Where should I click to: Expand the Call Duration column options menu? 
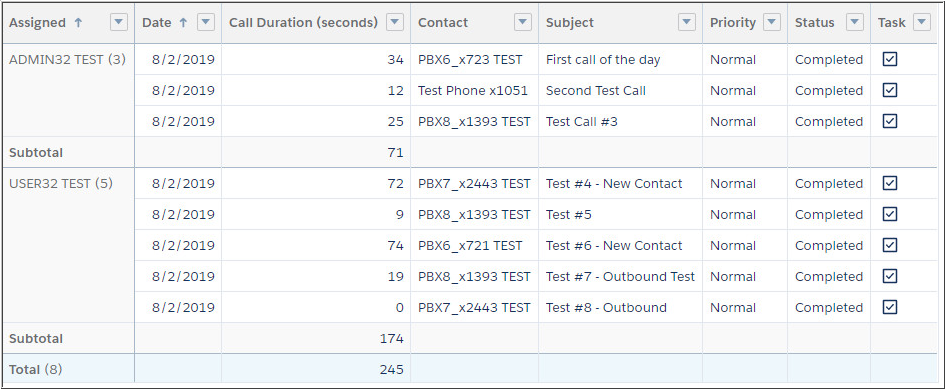[395, 22]
